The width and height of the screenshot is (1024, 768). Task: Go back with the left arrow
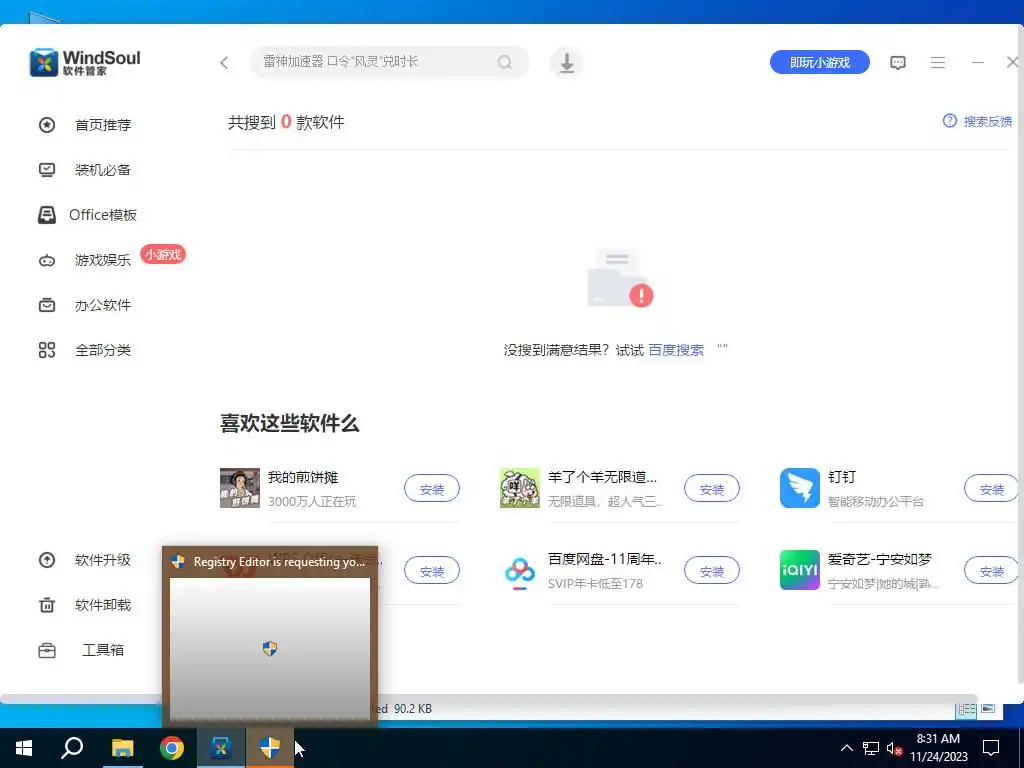pyautogui.click(x=224, y=63)
